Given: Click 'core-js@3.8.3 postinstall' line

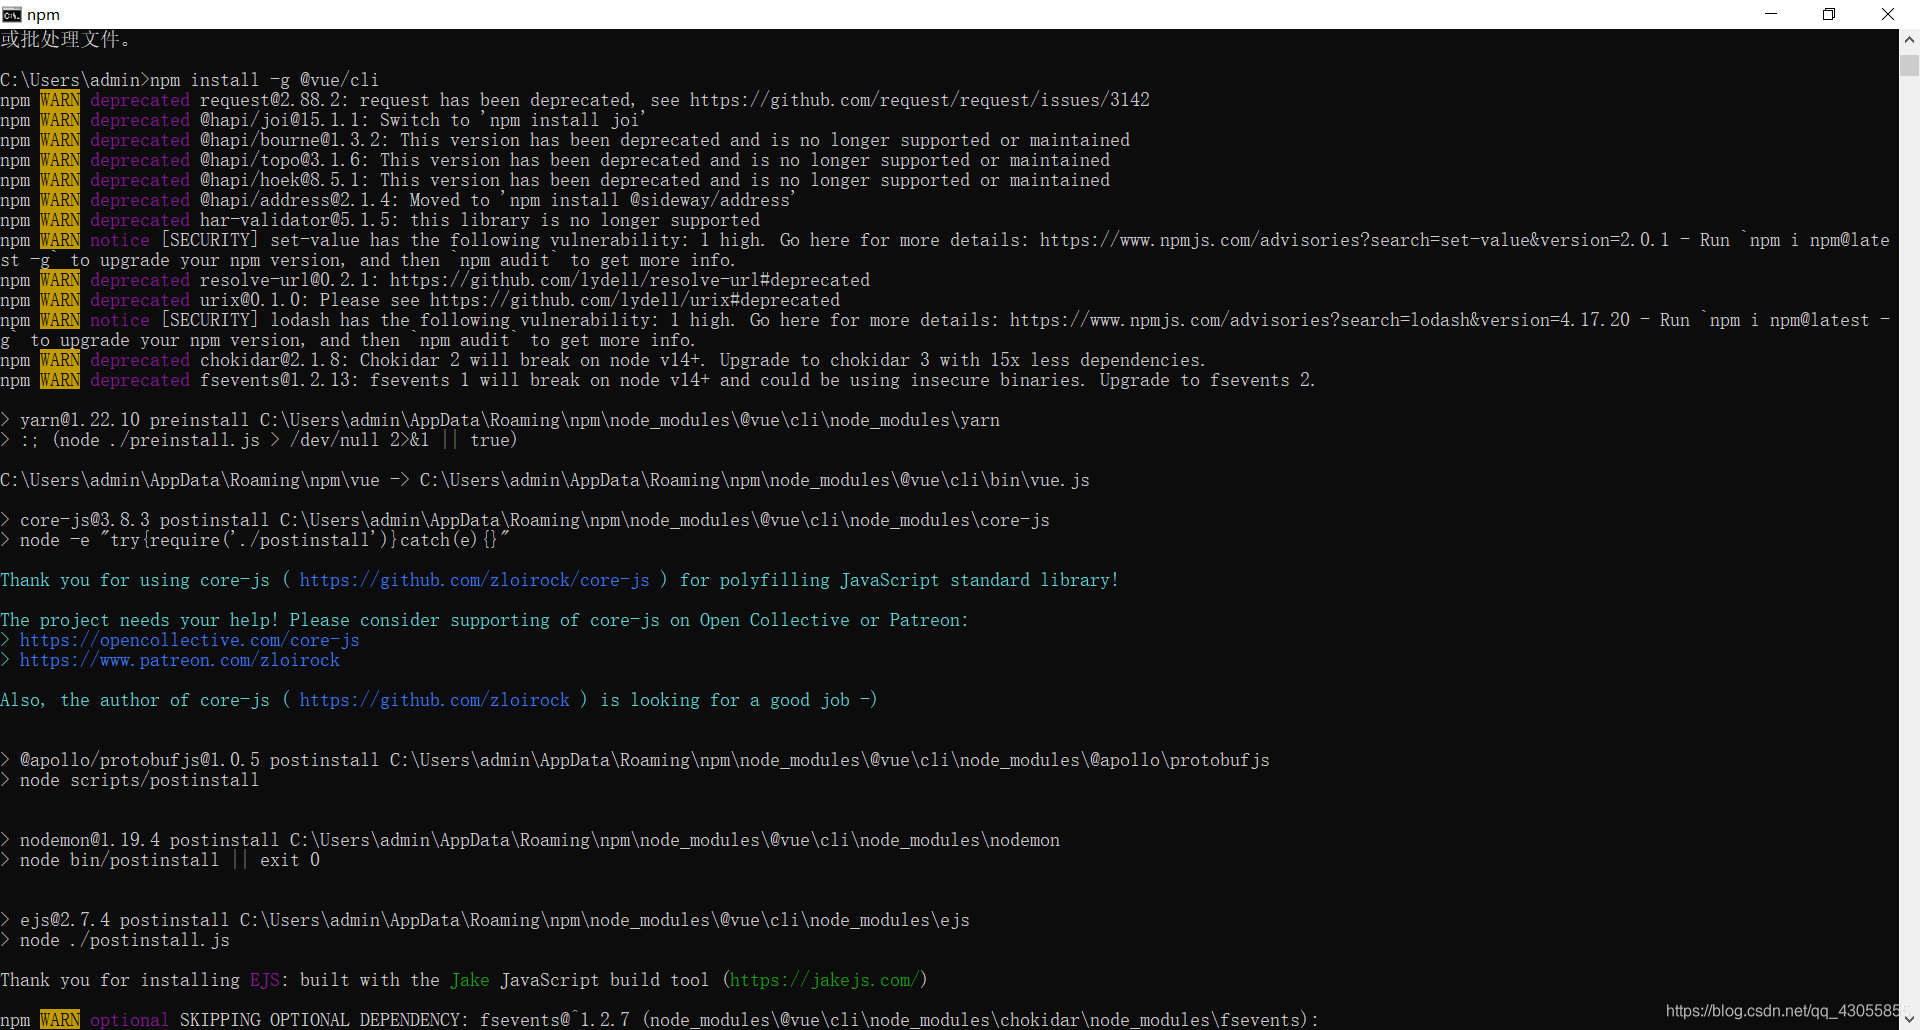Looking at the screenshot, I should pyautogui.click(x=525, y=520).
